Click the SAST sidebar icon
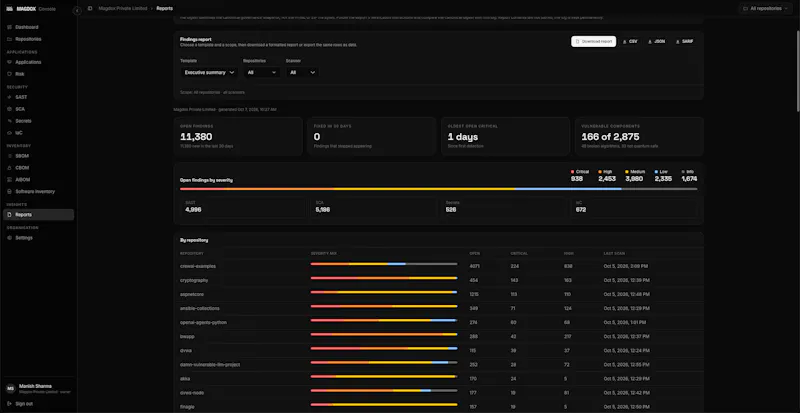This screenshot has height=413, width=800. pos(10,97)
